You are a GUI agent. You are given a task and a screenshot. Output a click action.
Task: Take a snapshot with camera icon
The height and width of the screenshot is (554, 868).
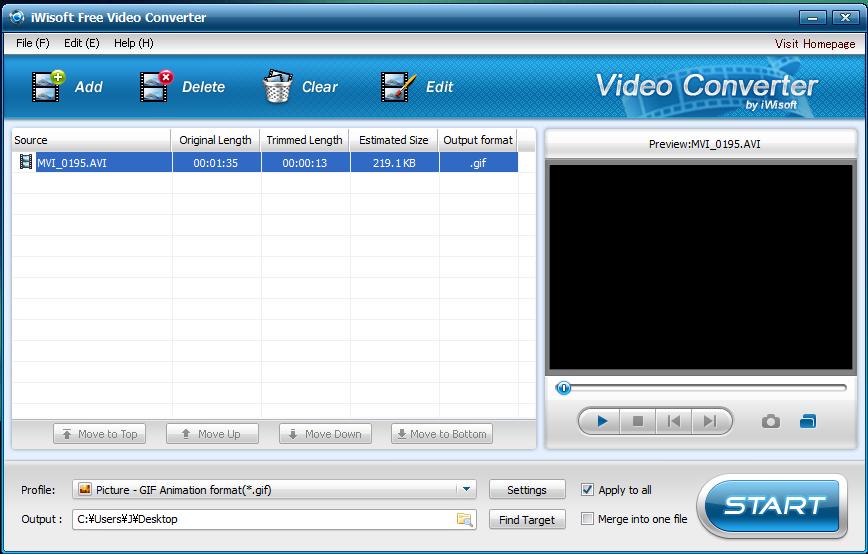tap(771, 422)
